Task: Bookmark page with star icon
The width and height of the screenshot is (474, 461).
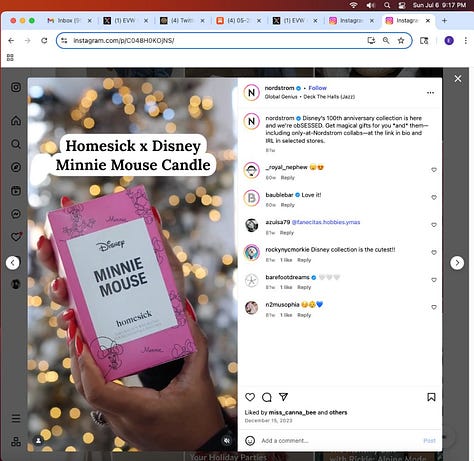Action: [x=401, y=41]
